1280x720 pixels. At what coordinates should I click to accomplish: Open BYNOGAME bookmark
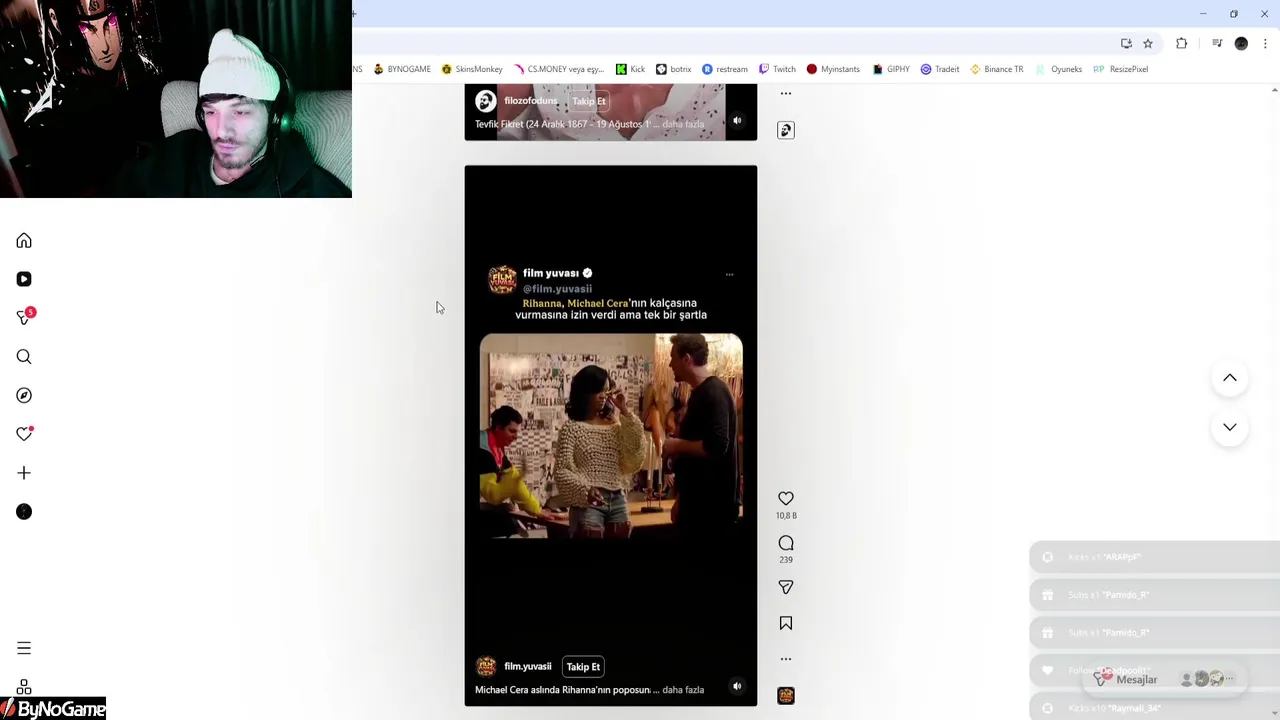[402, 69]
